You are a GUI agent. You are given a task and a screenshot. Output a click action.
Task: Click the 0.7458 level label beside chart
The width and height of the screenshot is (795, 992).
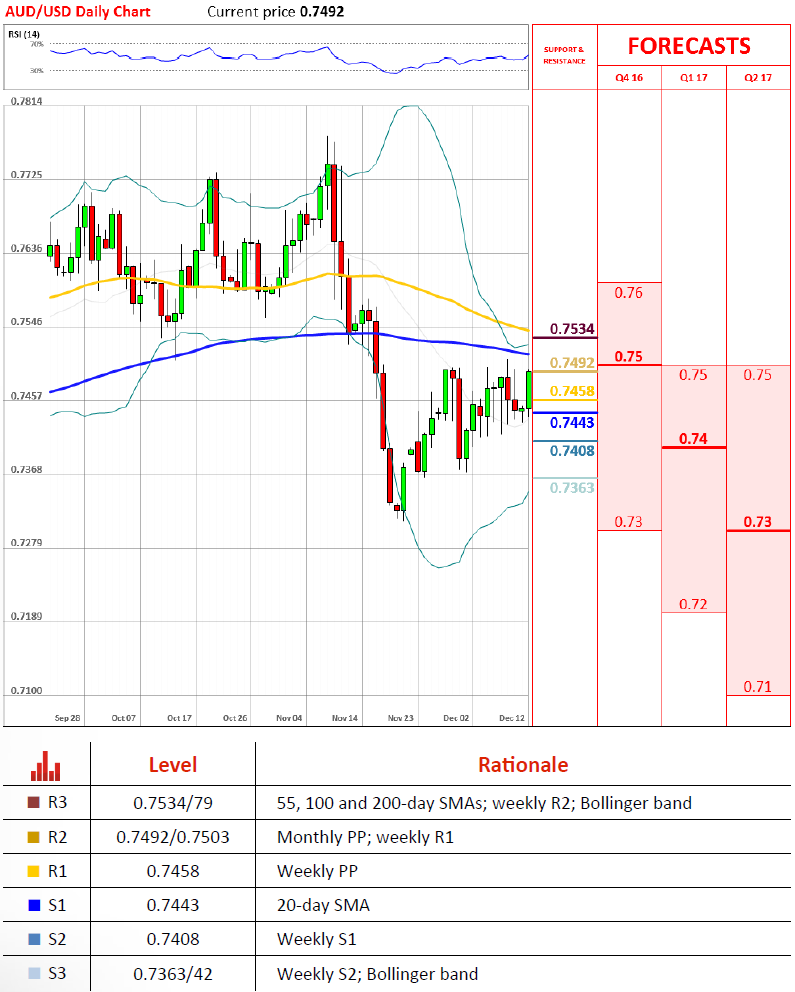(572, 391)
